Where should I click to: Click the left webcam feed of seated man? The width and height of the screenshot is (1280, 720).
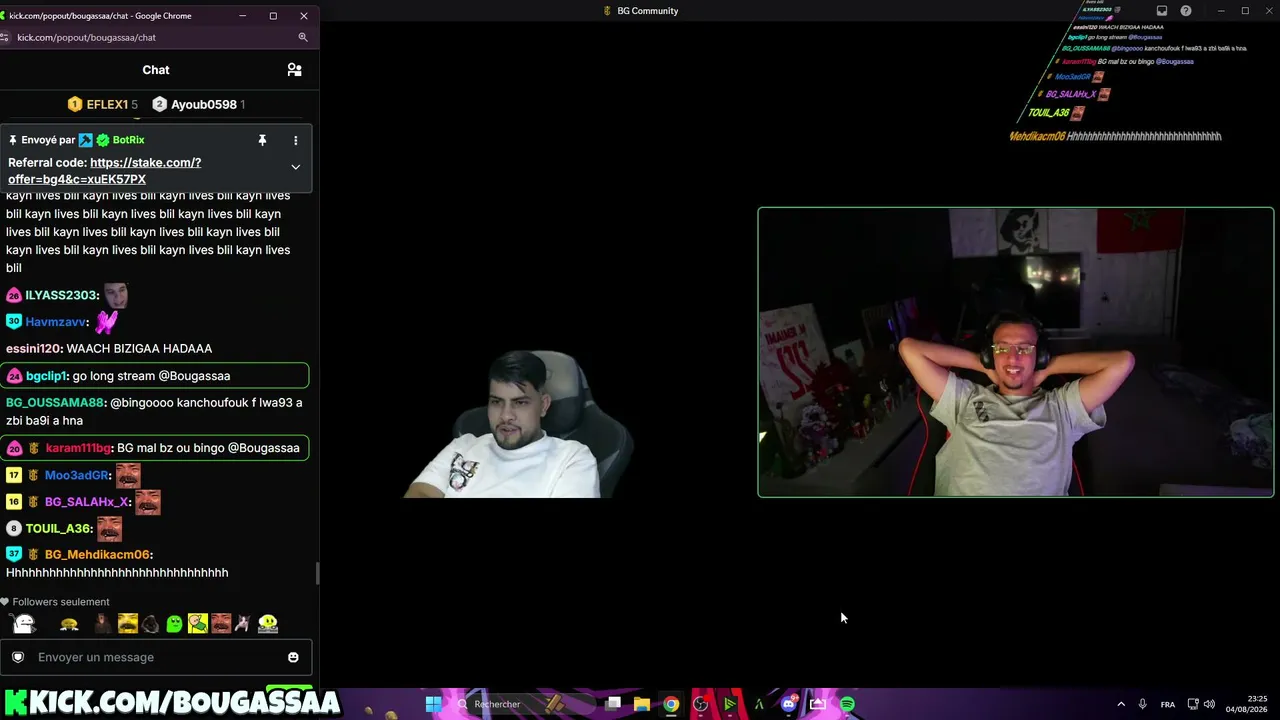518,423
